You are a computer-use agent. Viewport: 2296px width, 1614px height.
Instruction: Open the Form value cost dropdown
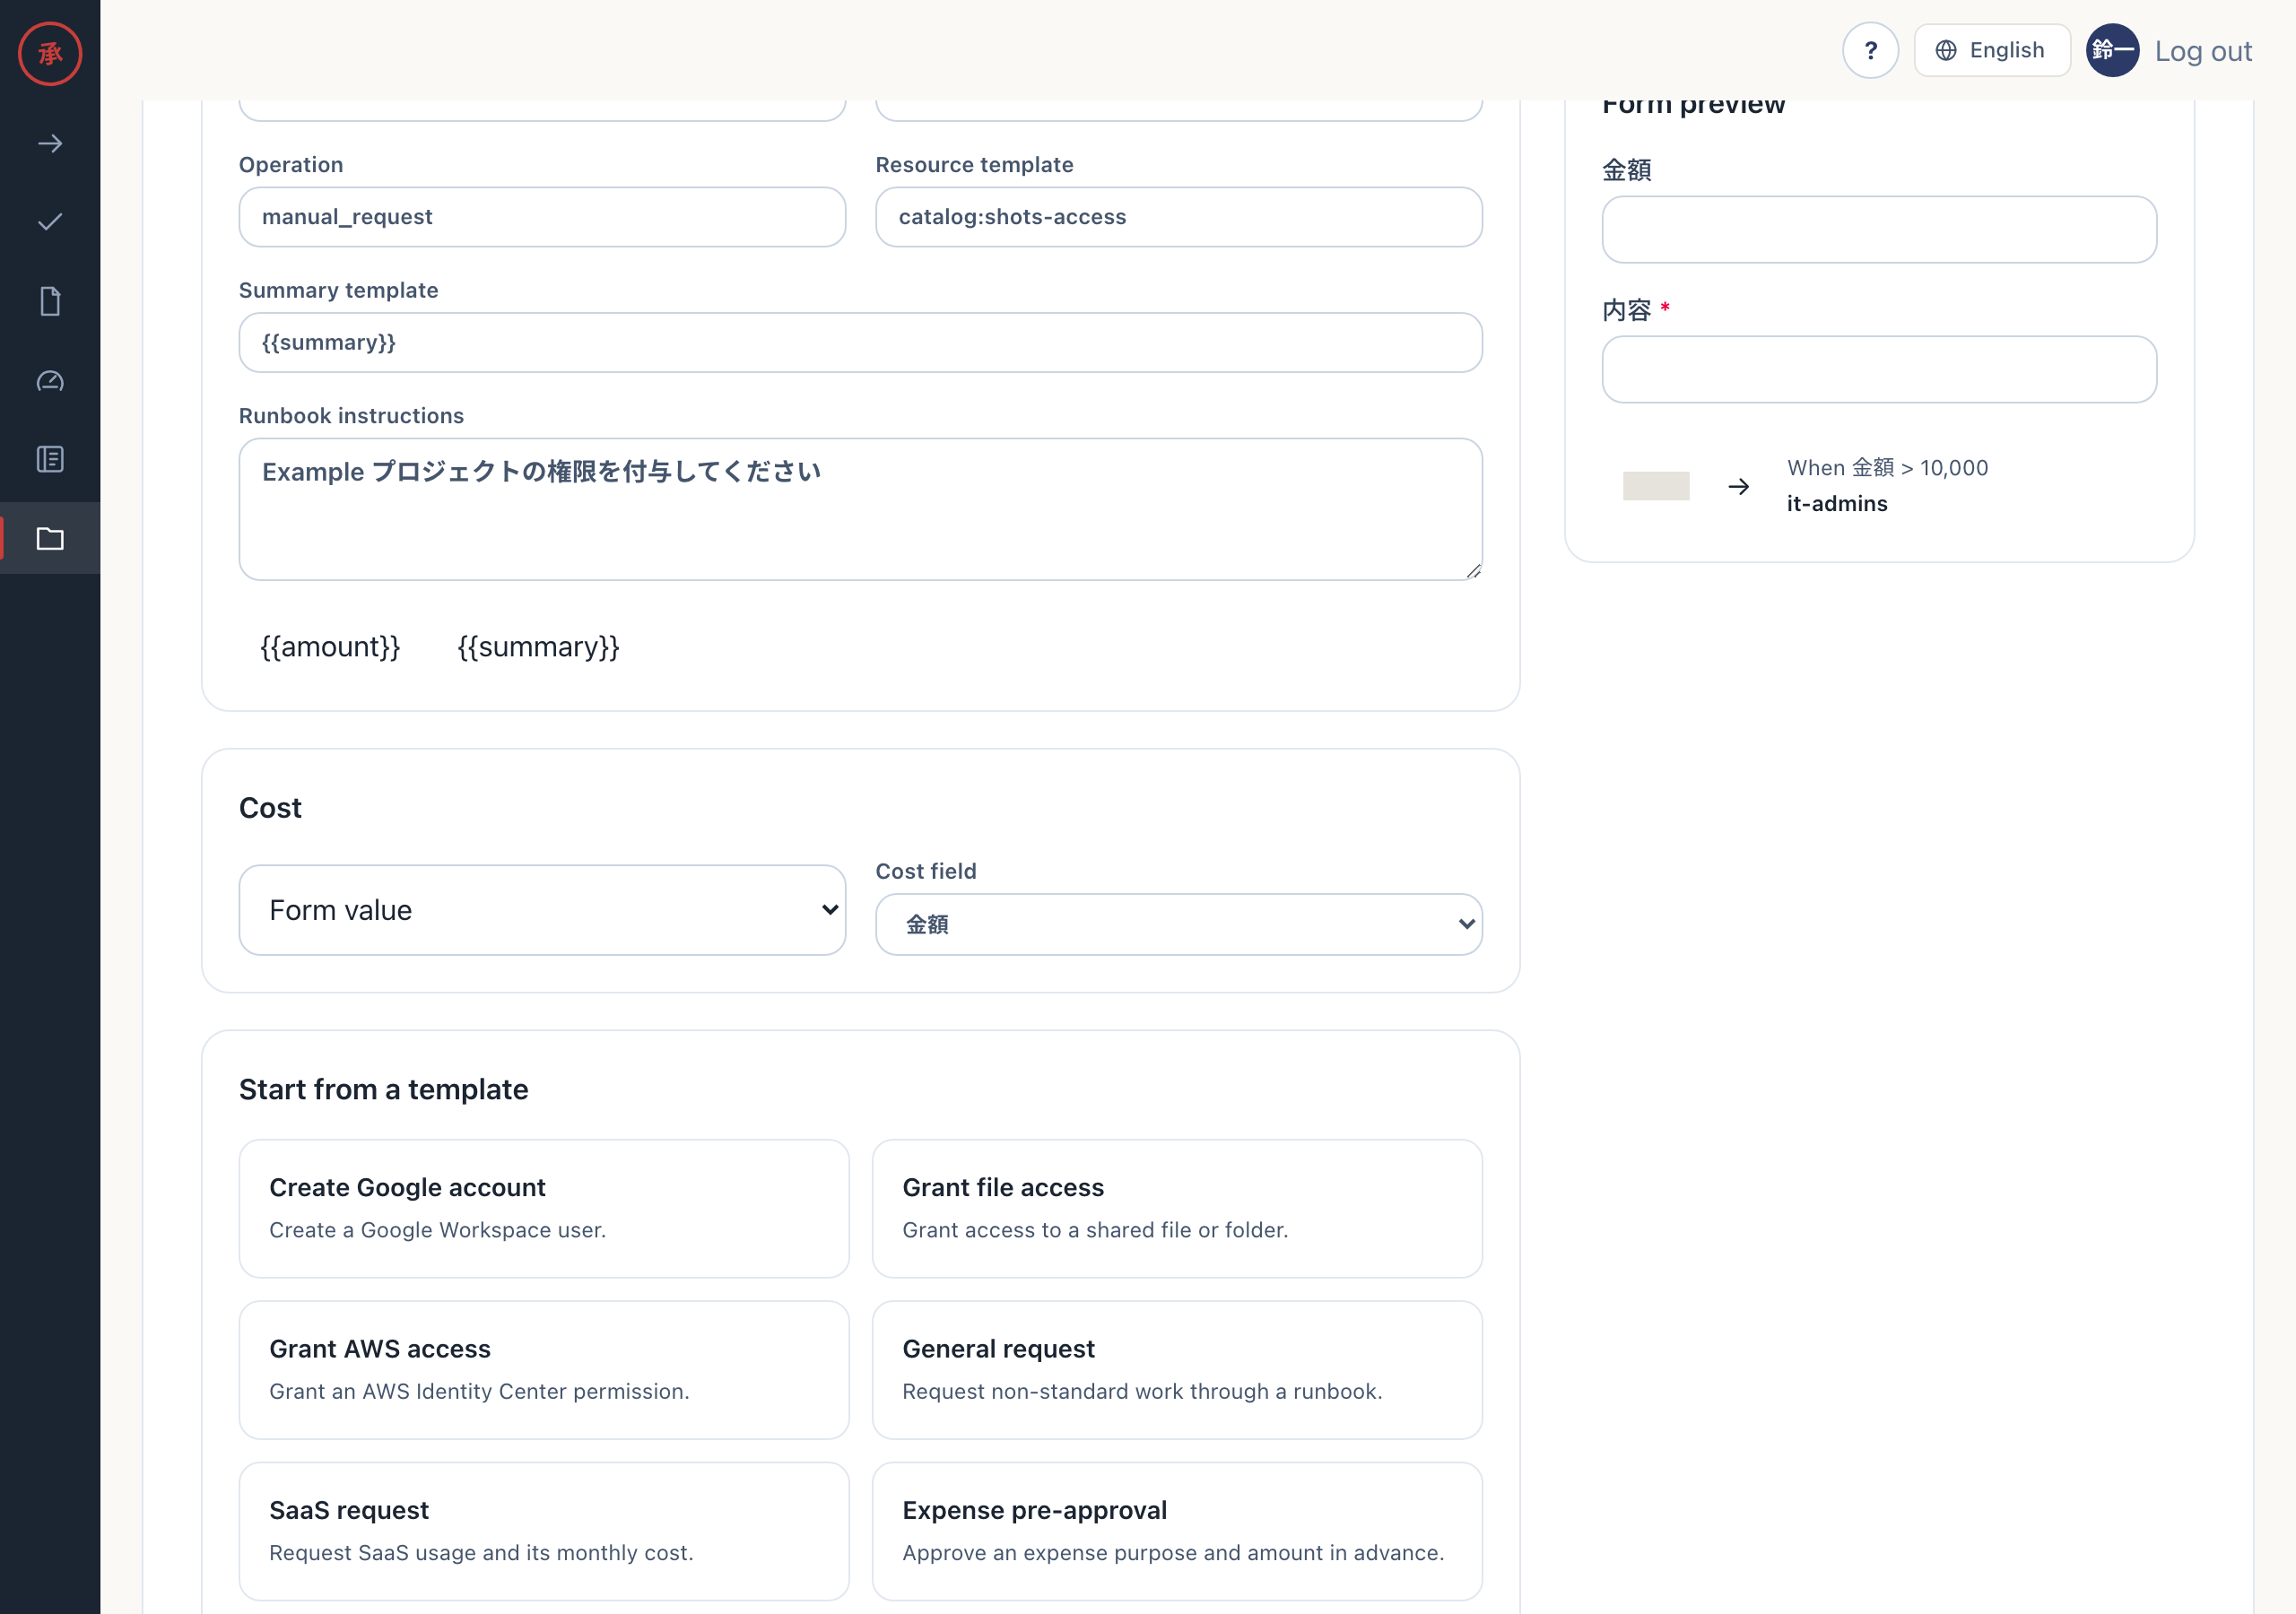(x=542, y=910)
